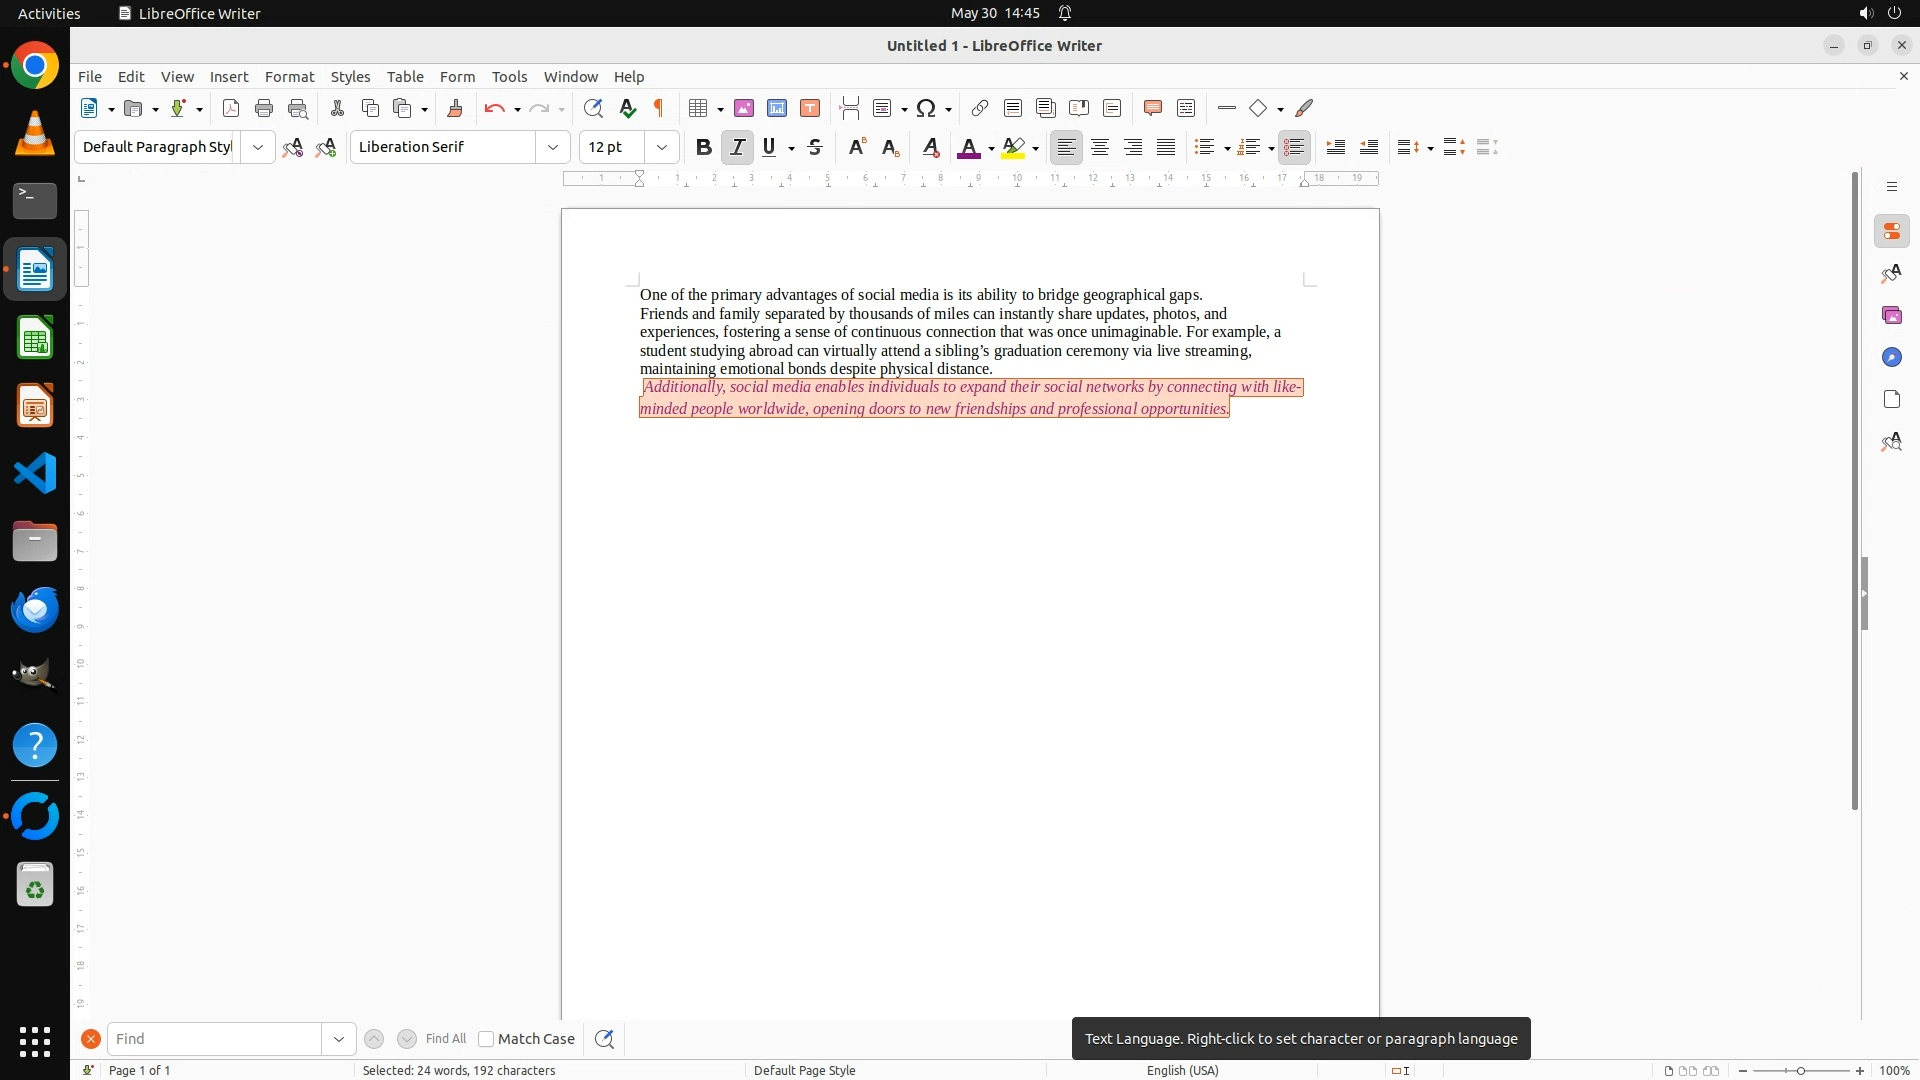Open the sidebar Navigator panel
The image size is (1920, 1080).
[x=1891, y=357]
